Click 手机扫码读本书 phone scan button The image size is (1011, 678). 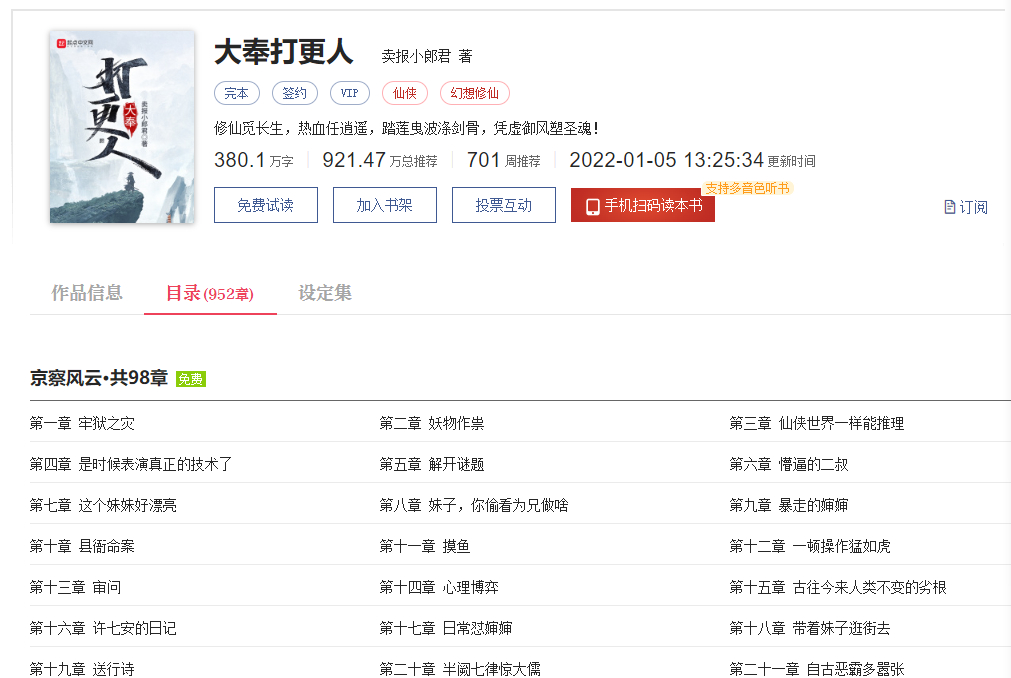click(x=642, y=205)
